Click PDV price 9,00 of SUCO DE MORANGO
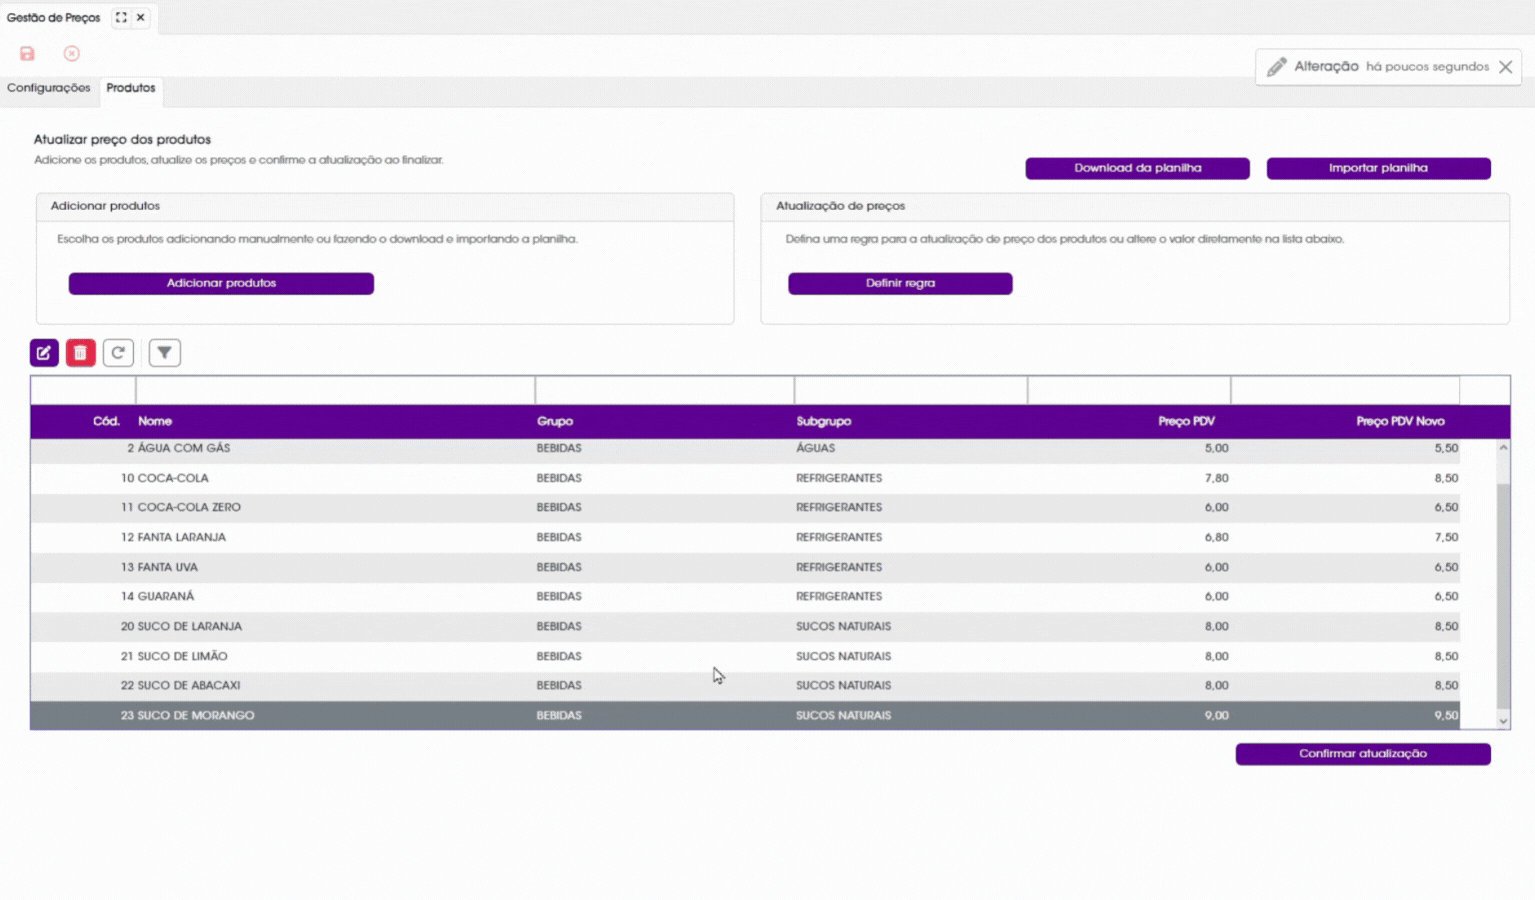1535x900 pixels. (x=1216, y=716)
